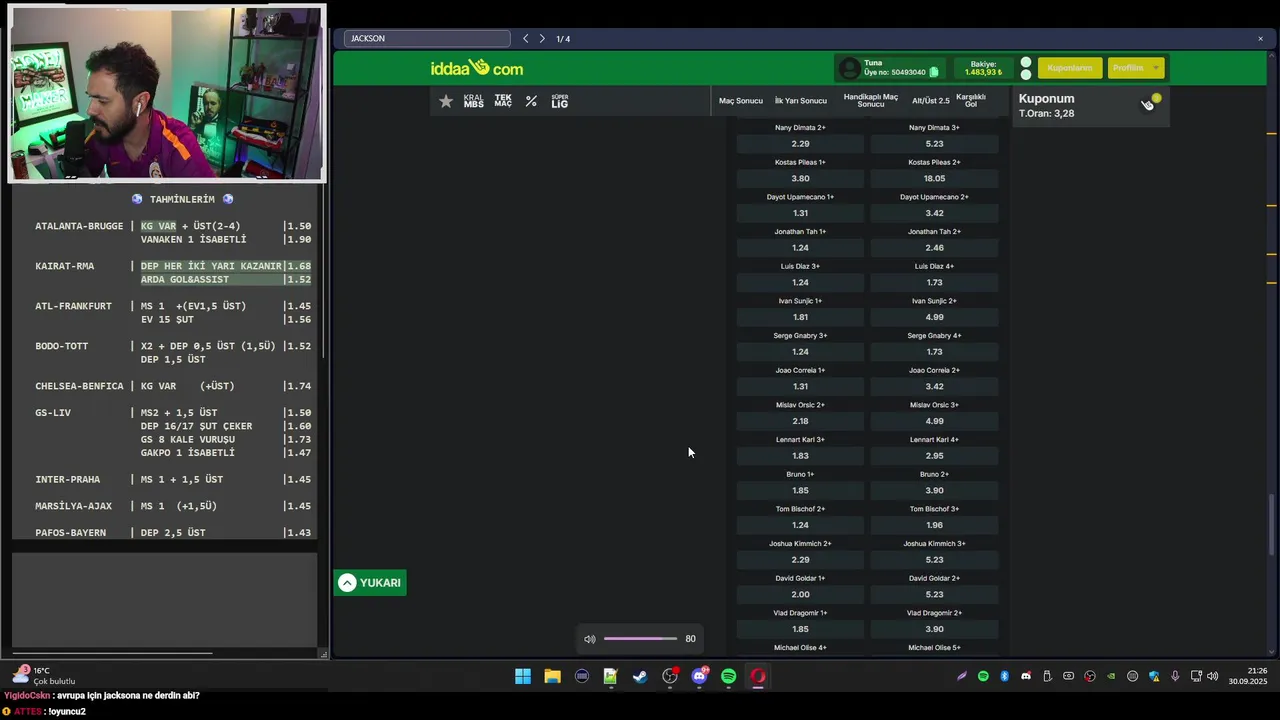Click the PAFOS-BAYERN prediction row
This screenshot has width=1280, height=720.
click(173, 533)
